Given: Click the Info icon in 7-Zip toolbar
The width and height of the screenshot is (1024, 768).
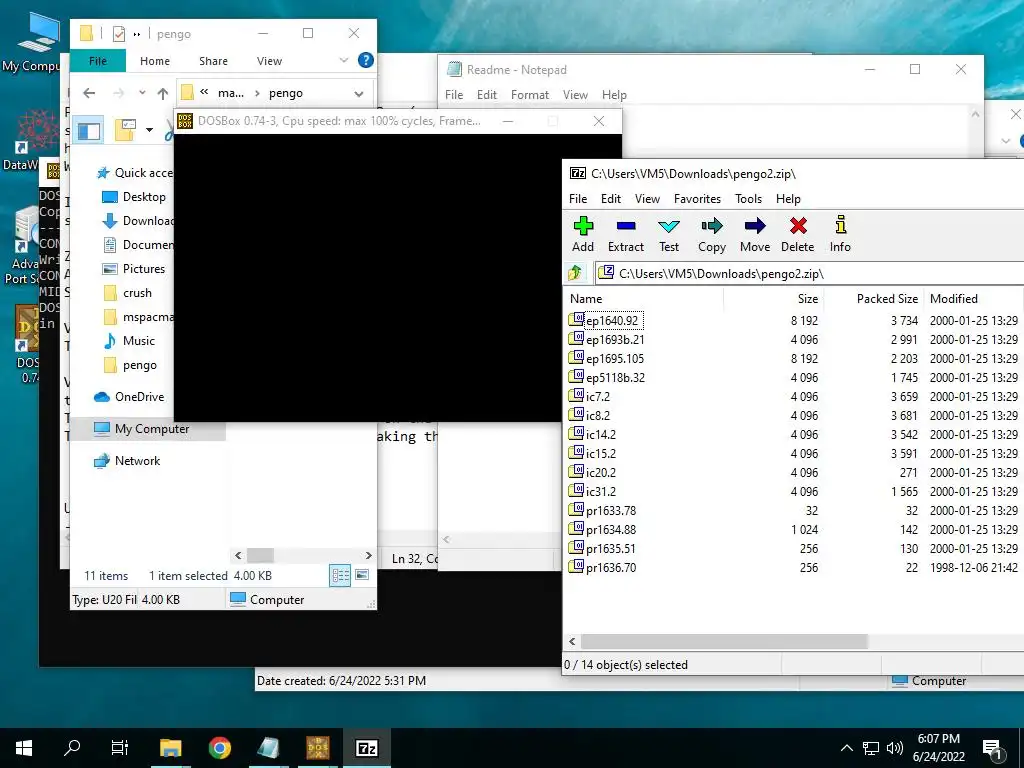Looking at the screenshot, I should tap(840, 225).
